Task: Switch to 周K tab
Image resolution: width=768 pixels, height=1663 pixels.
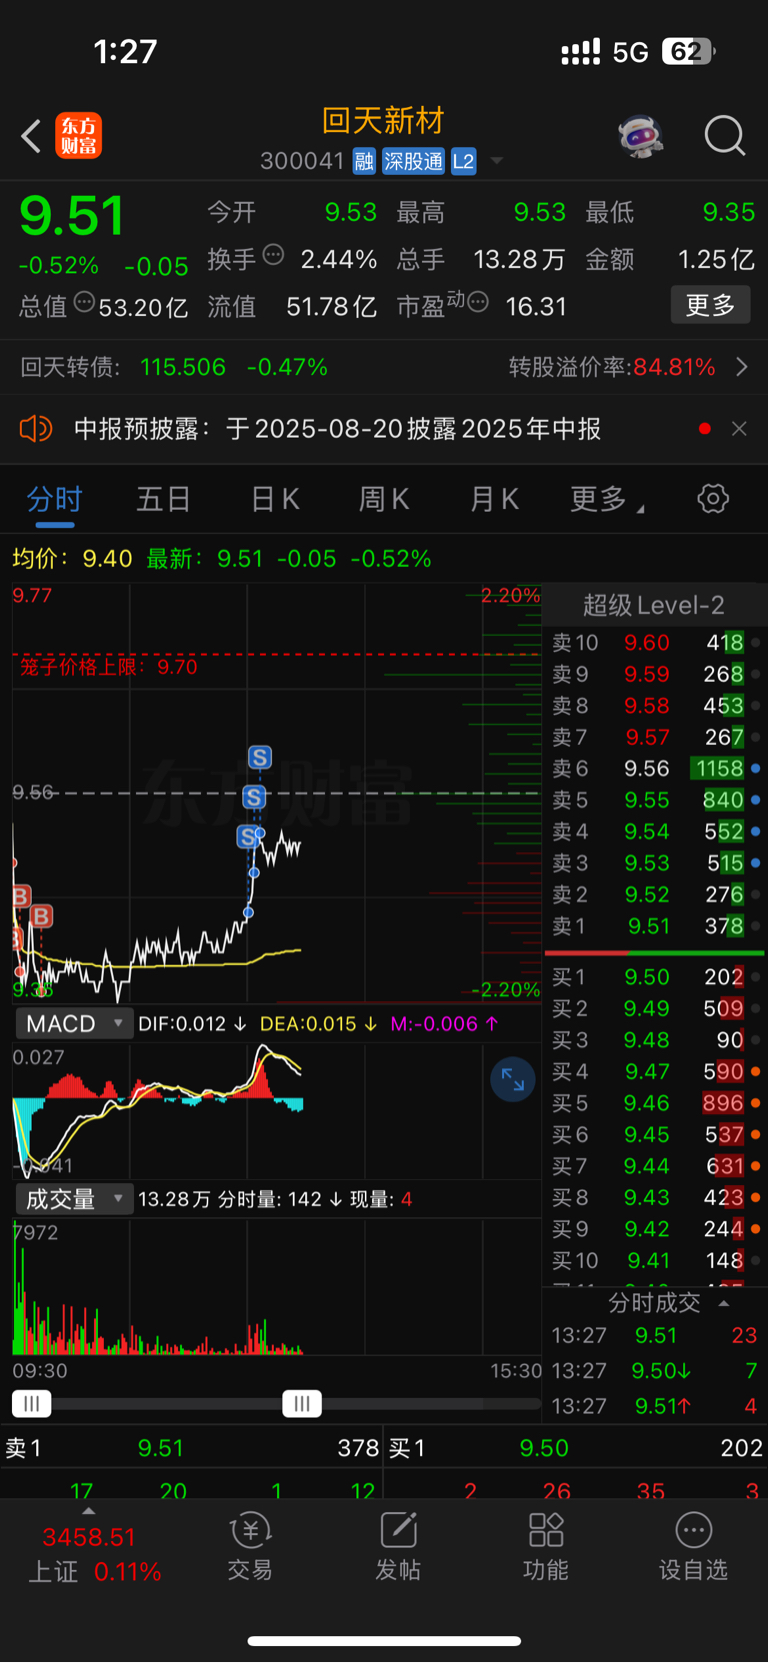Action: [384, 499]
